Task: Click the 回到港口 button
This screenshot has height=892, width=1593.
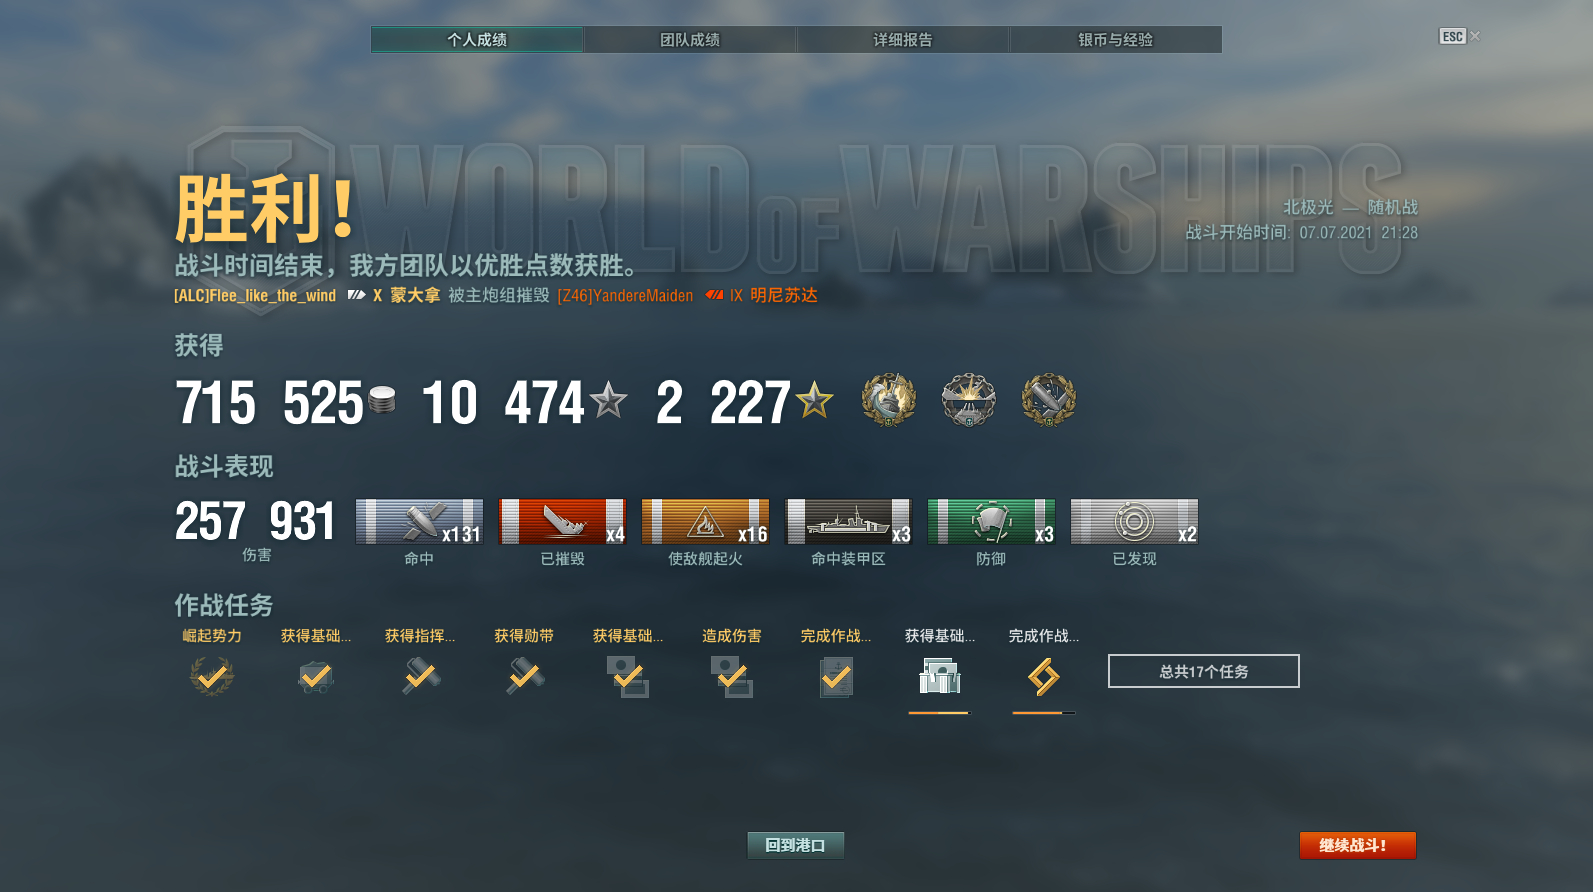Action: tap(795, 845)
